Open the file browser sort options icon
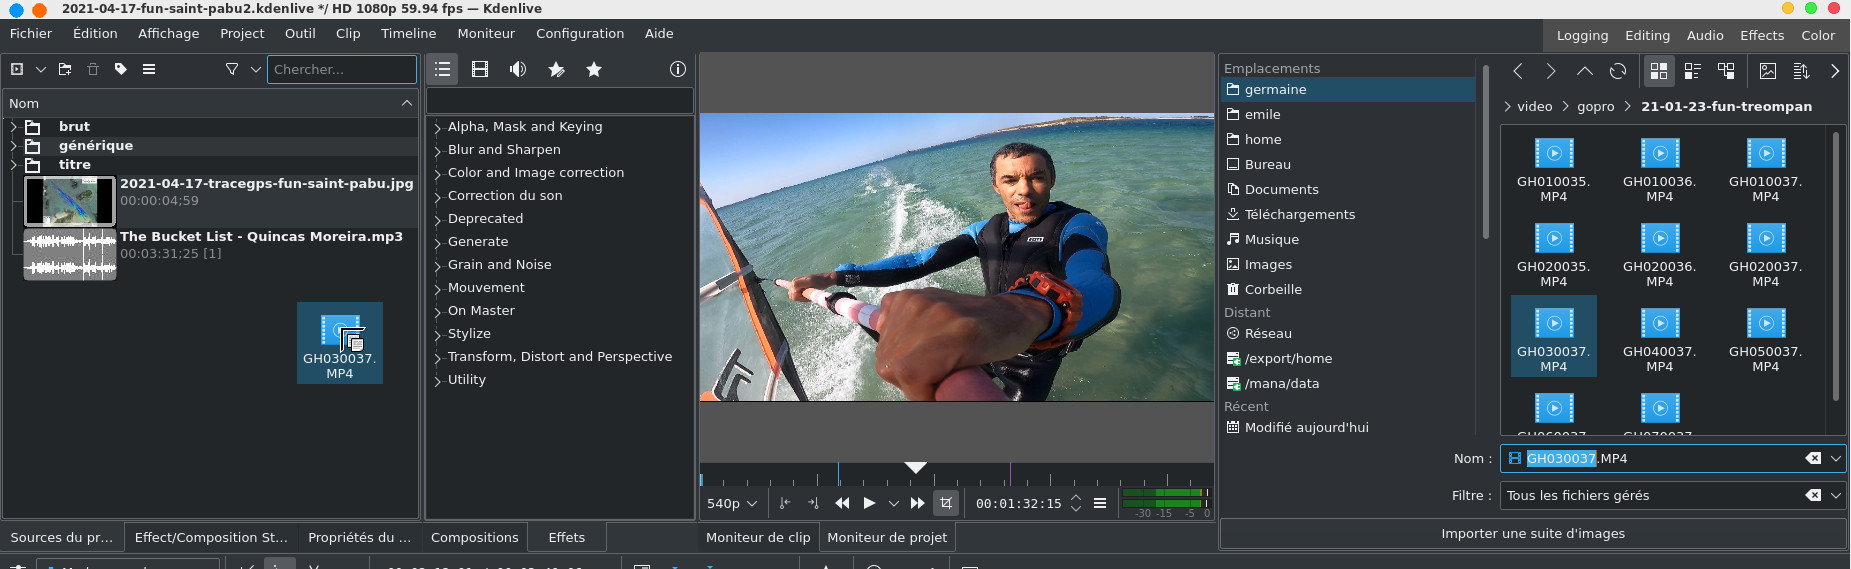Image resolution: width=1851 pixels, height=569 pixels. tap(1802, 71)
